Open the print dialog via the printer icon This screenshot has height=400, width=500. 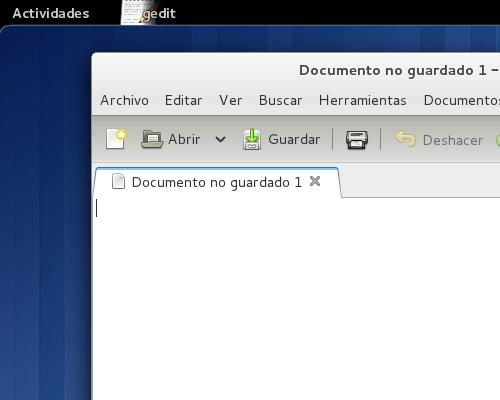pos(357,140)
